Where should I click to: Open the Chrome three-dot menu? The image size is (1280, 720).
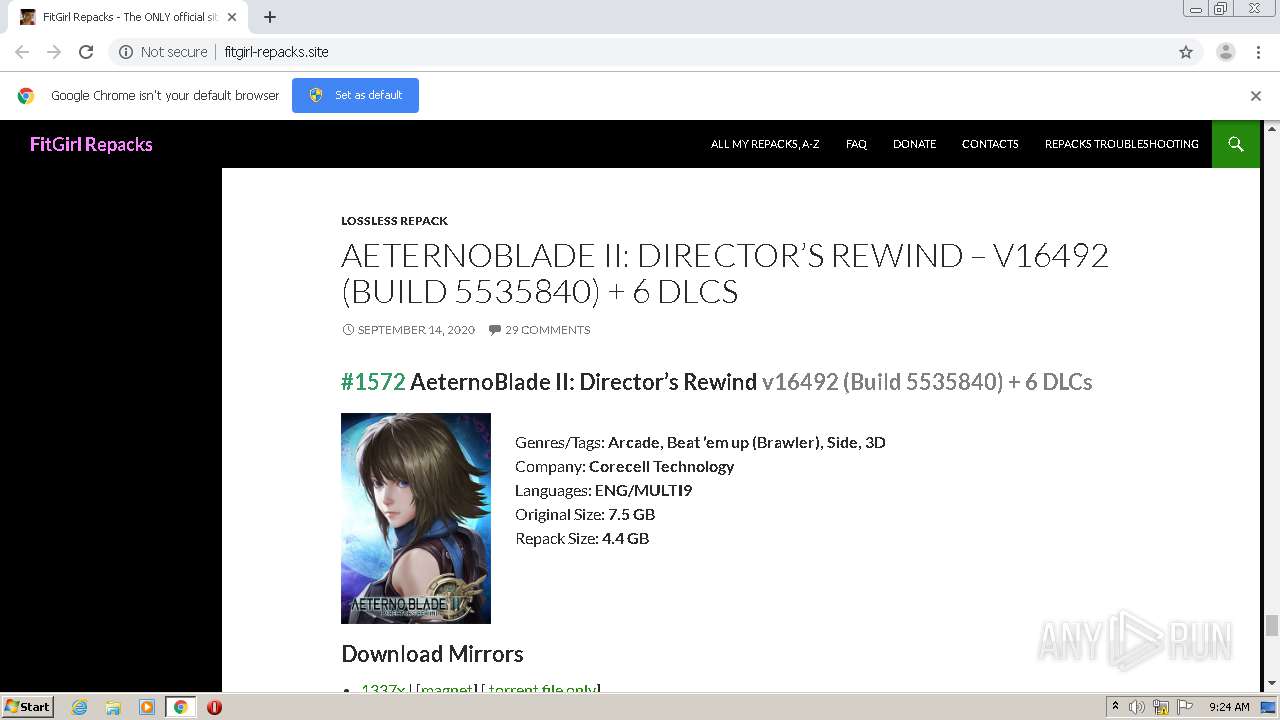1258,52
